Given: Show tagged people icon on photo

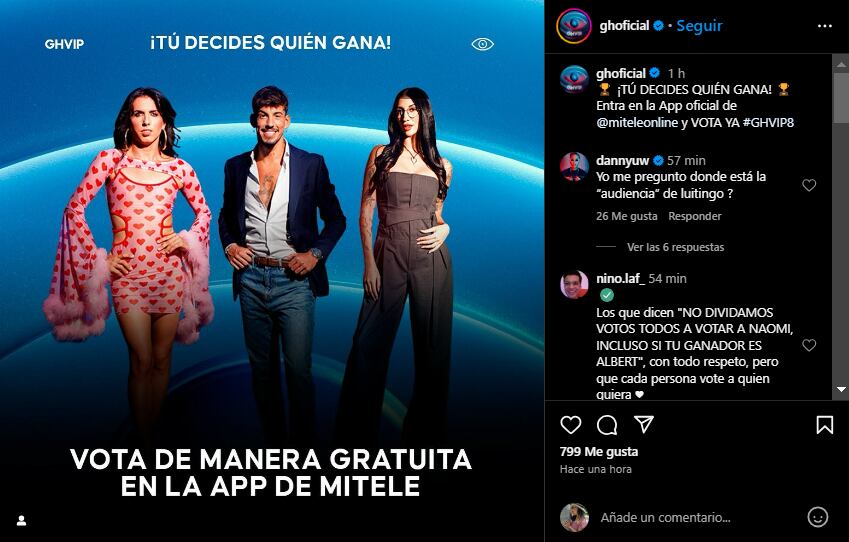Looking at the screenshot, I should coord(22,521).
